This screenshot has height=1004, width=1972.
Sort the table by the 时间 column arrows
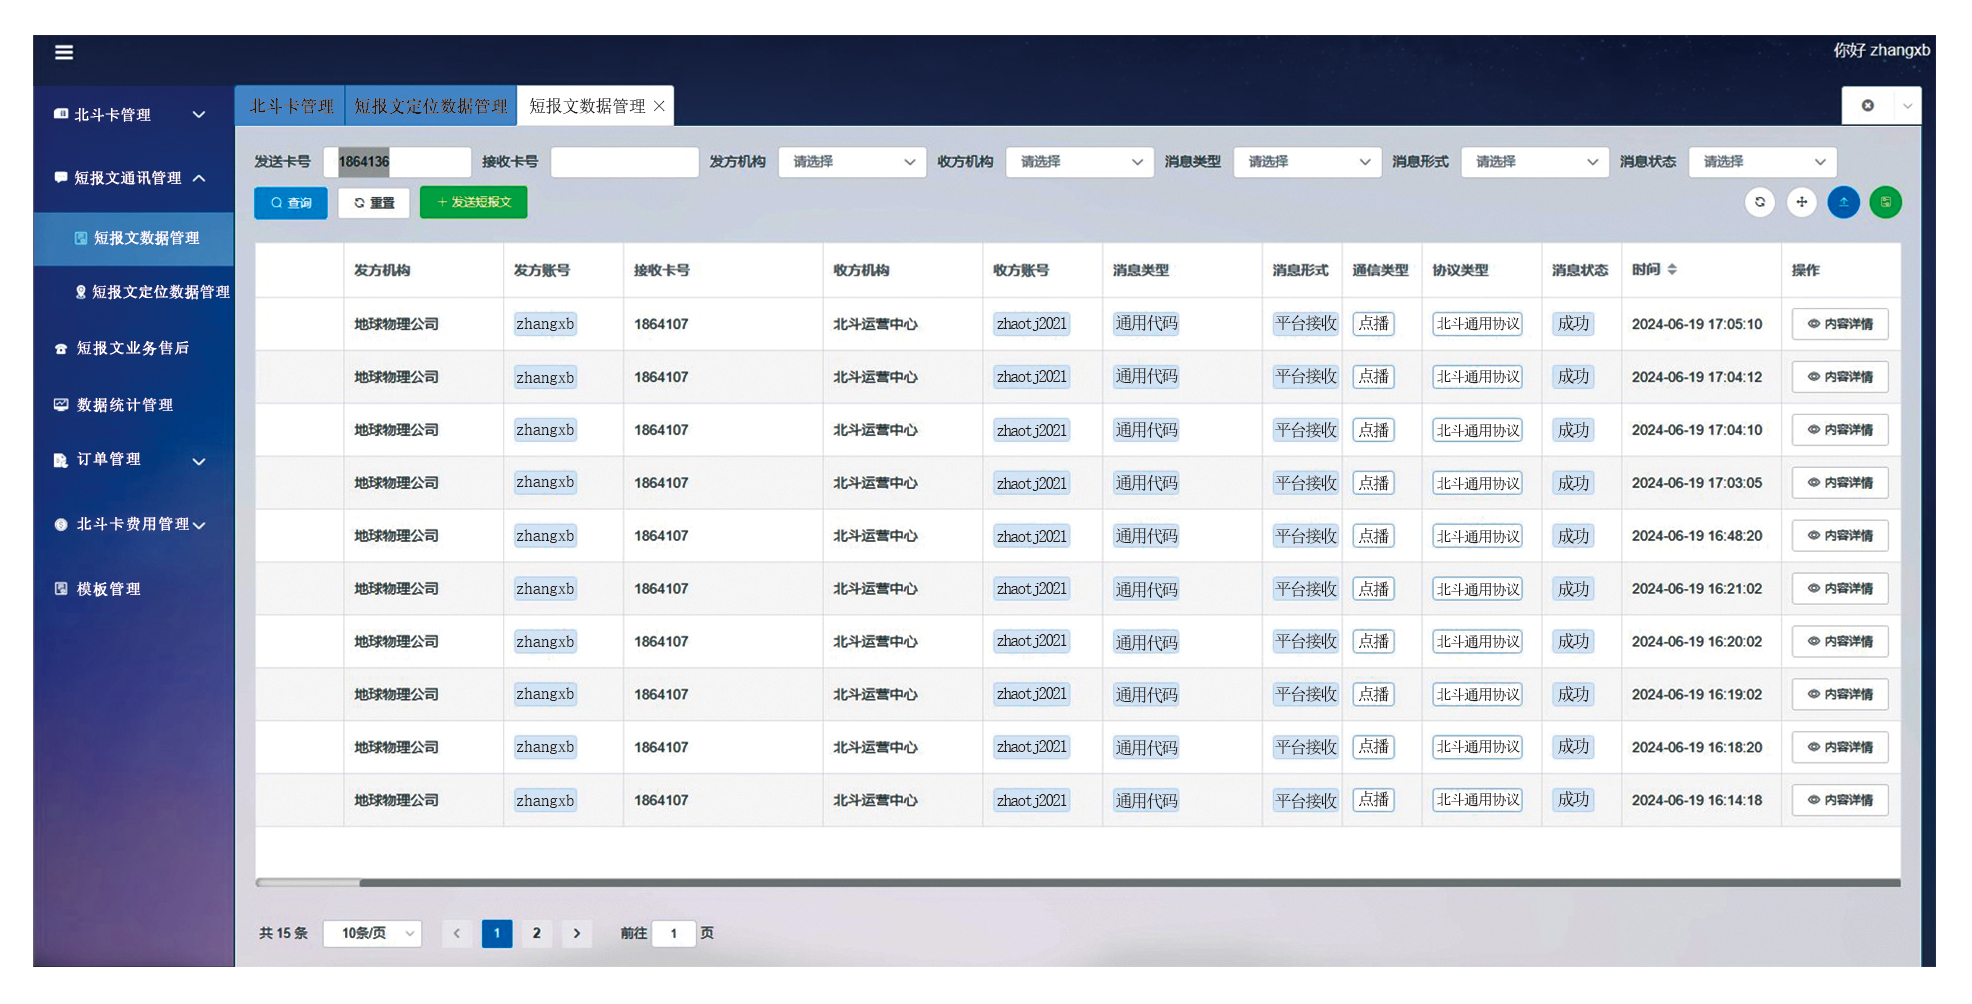pos(1672,270)
